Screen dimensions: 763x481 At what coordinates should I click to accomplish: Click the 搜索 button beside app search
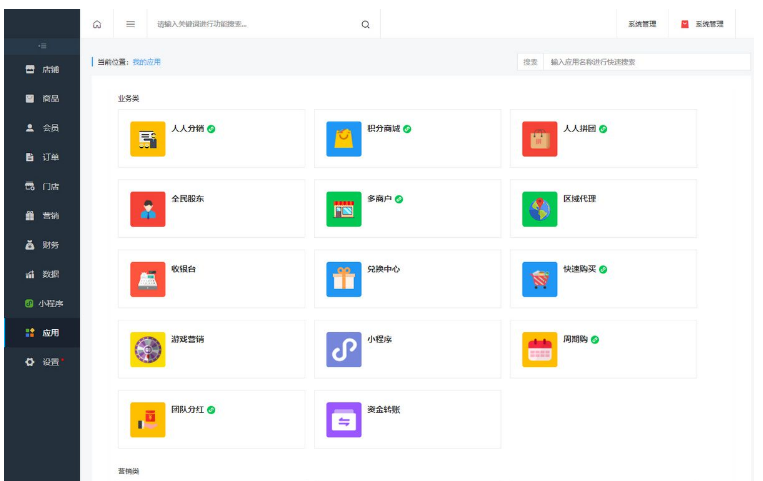click(x=530, y=62)
